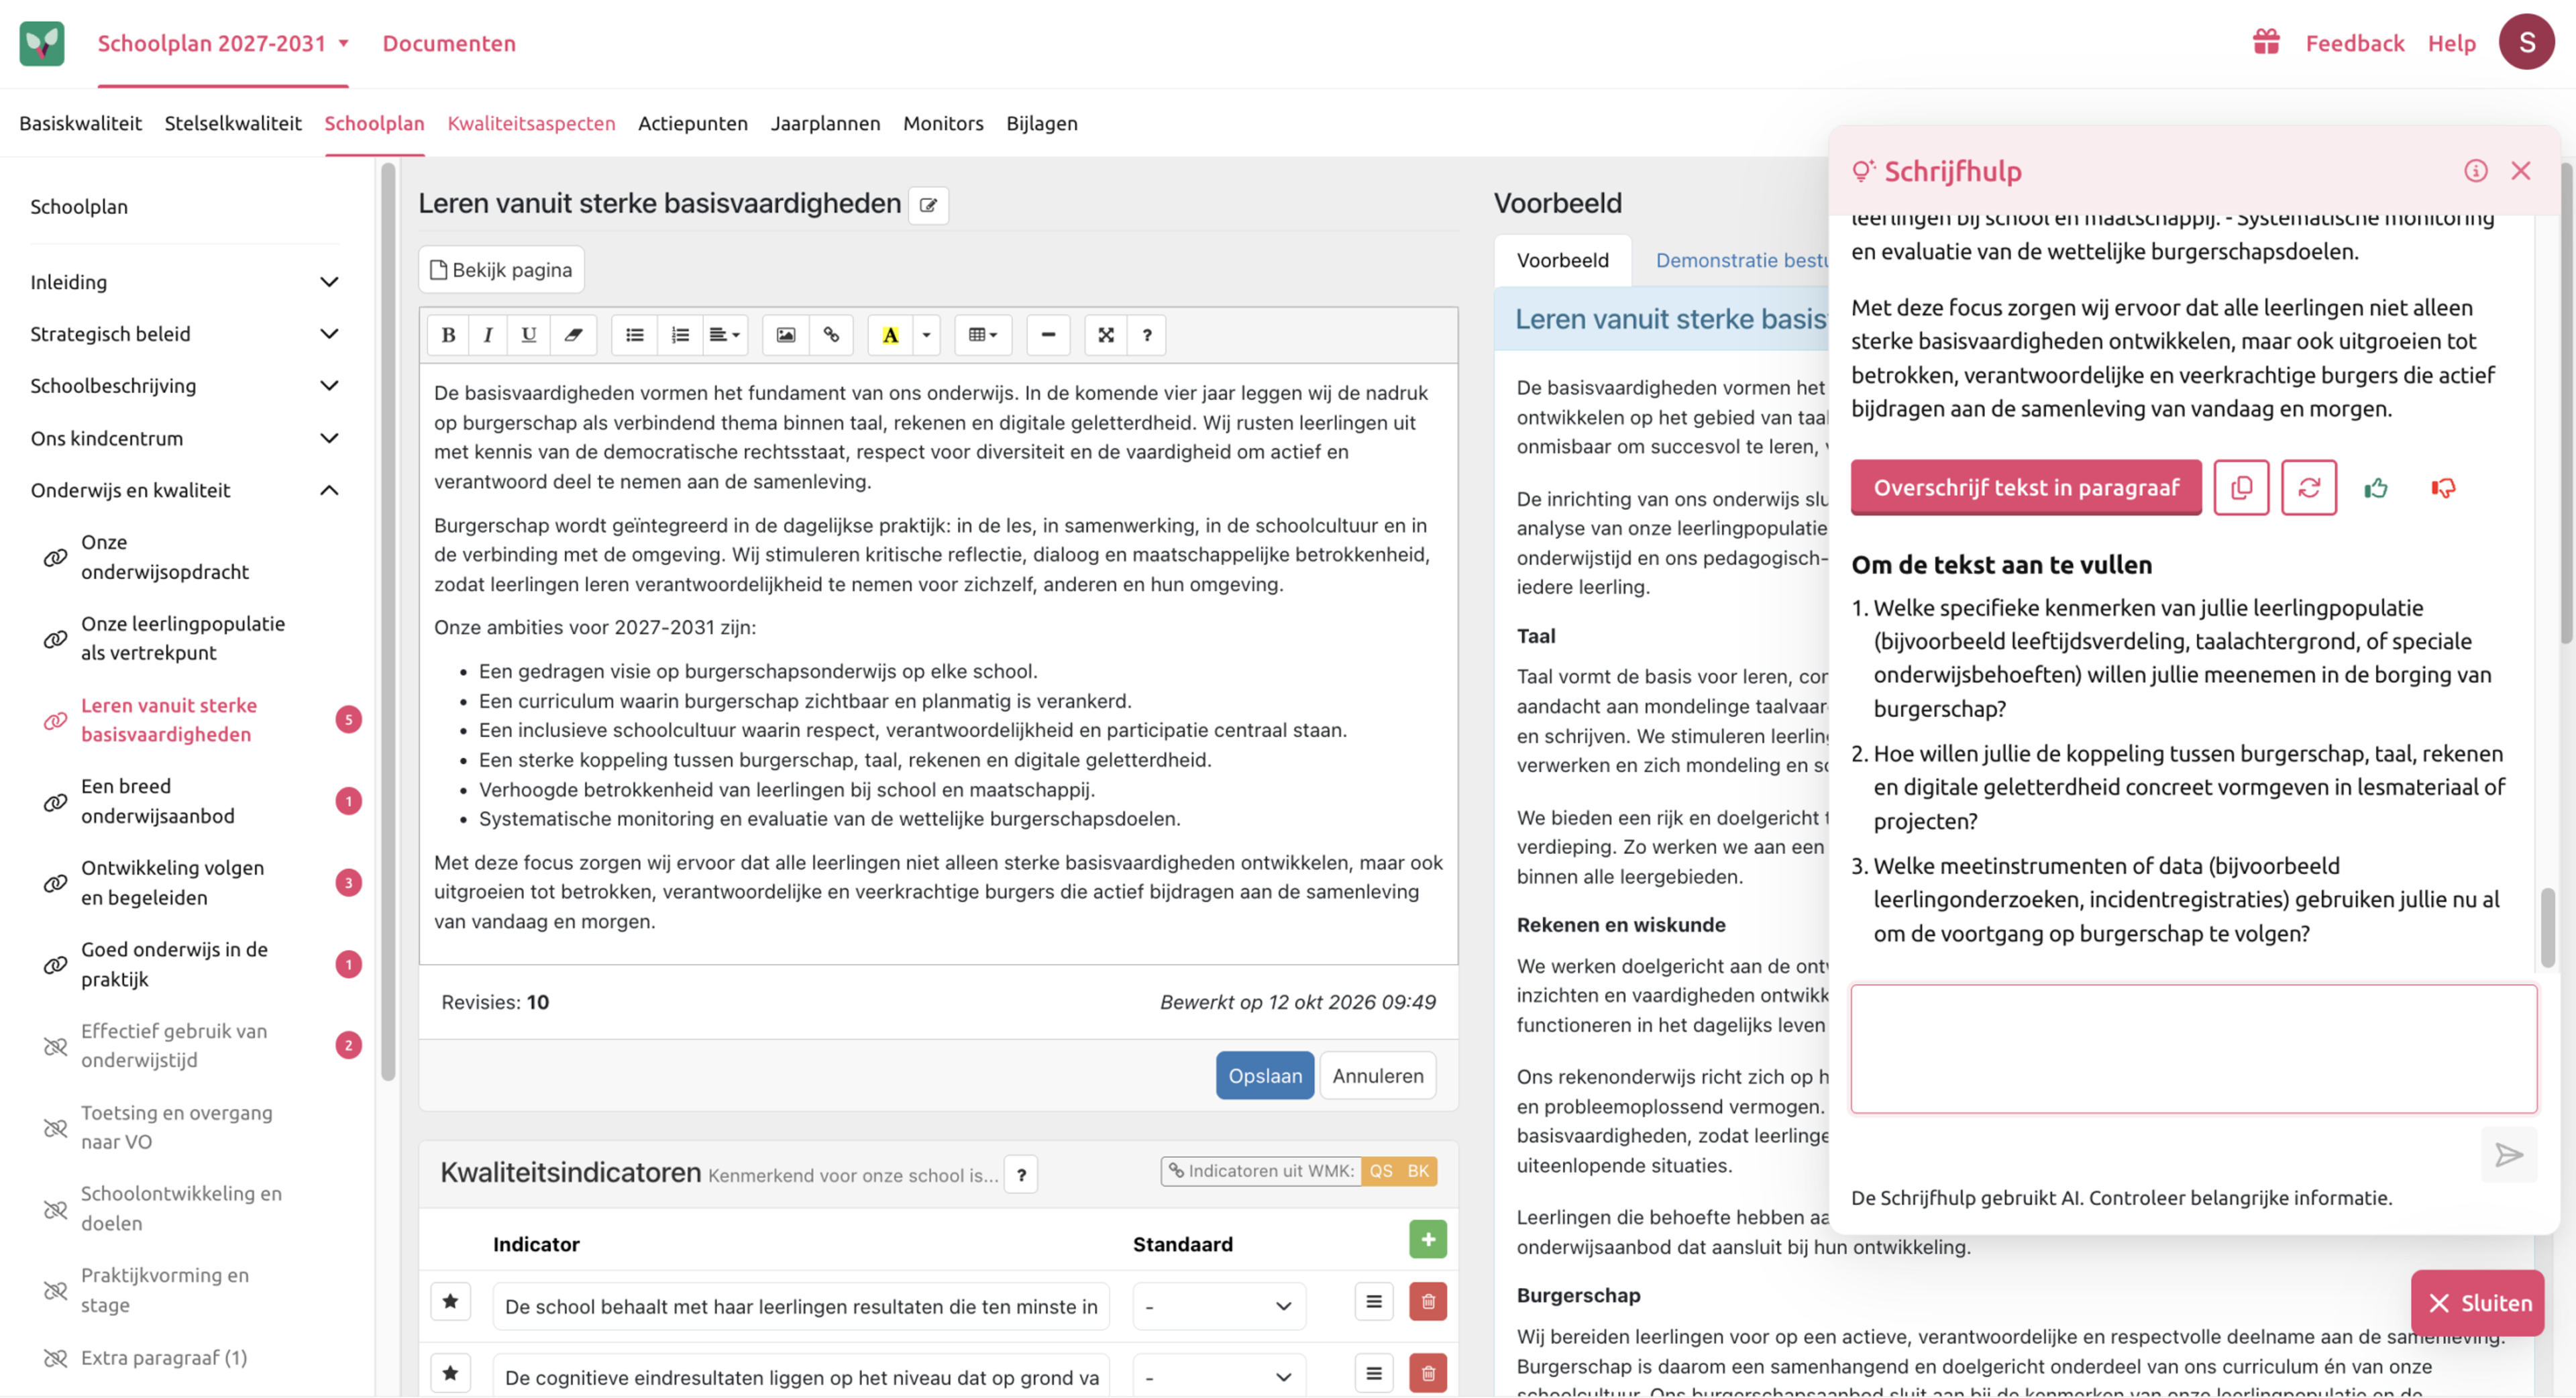
Task: Send the Schrijfhulp message with arrow icon
Action: [x=2509, y=1156]
